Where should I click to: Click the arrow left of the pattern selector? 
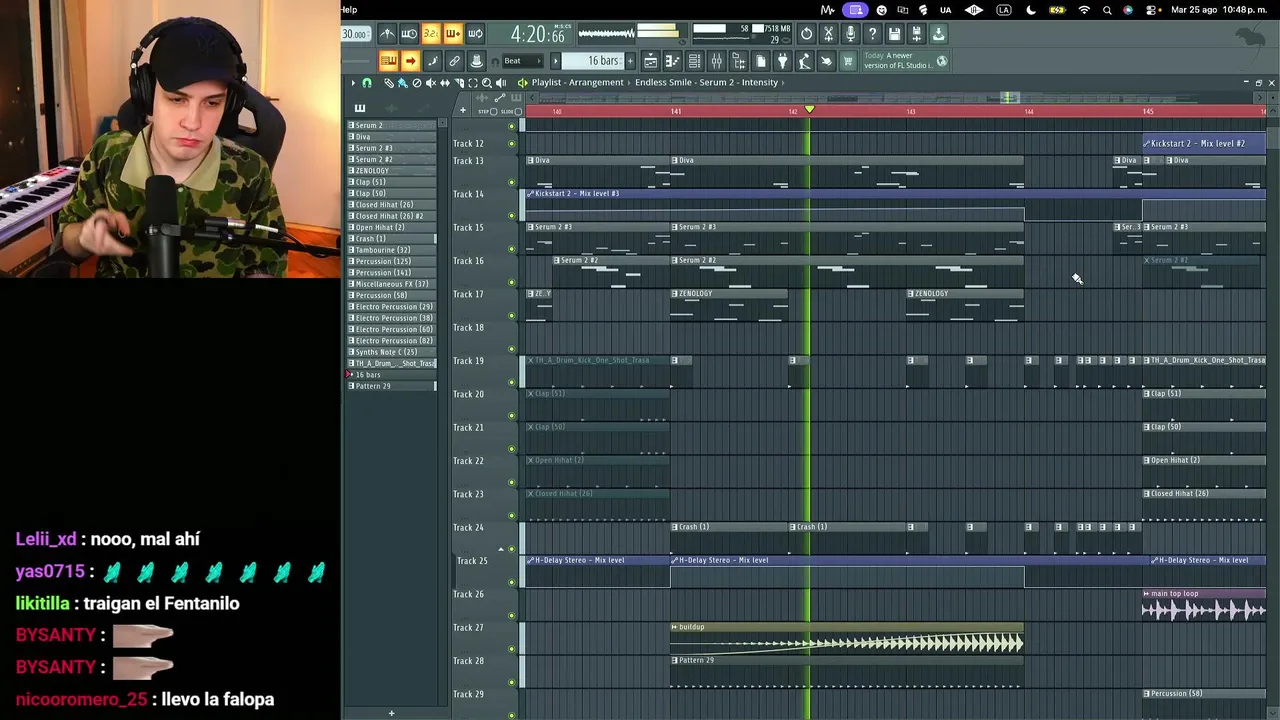pyautogui.click(x=555, y=61)
